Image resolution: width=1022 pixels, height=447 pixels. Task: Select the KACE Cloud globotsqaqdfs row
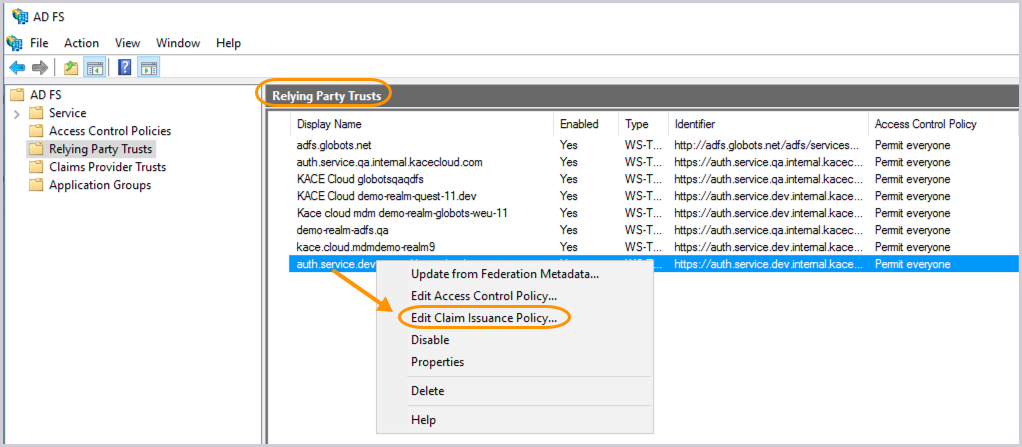point(353,179)
